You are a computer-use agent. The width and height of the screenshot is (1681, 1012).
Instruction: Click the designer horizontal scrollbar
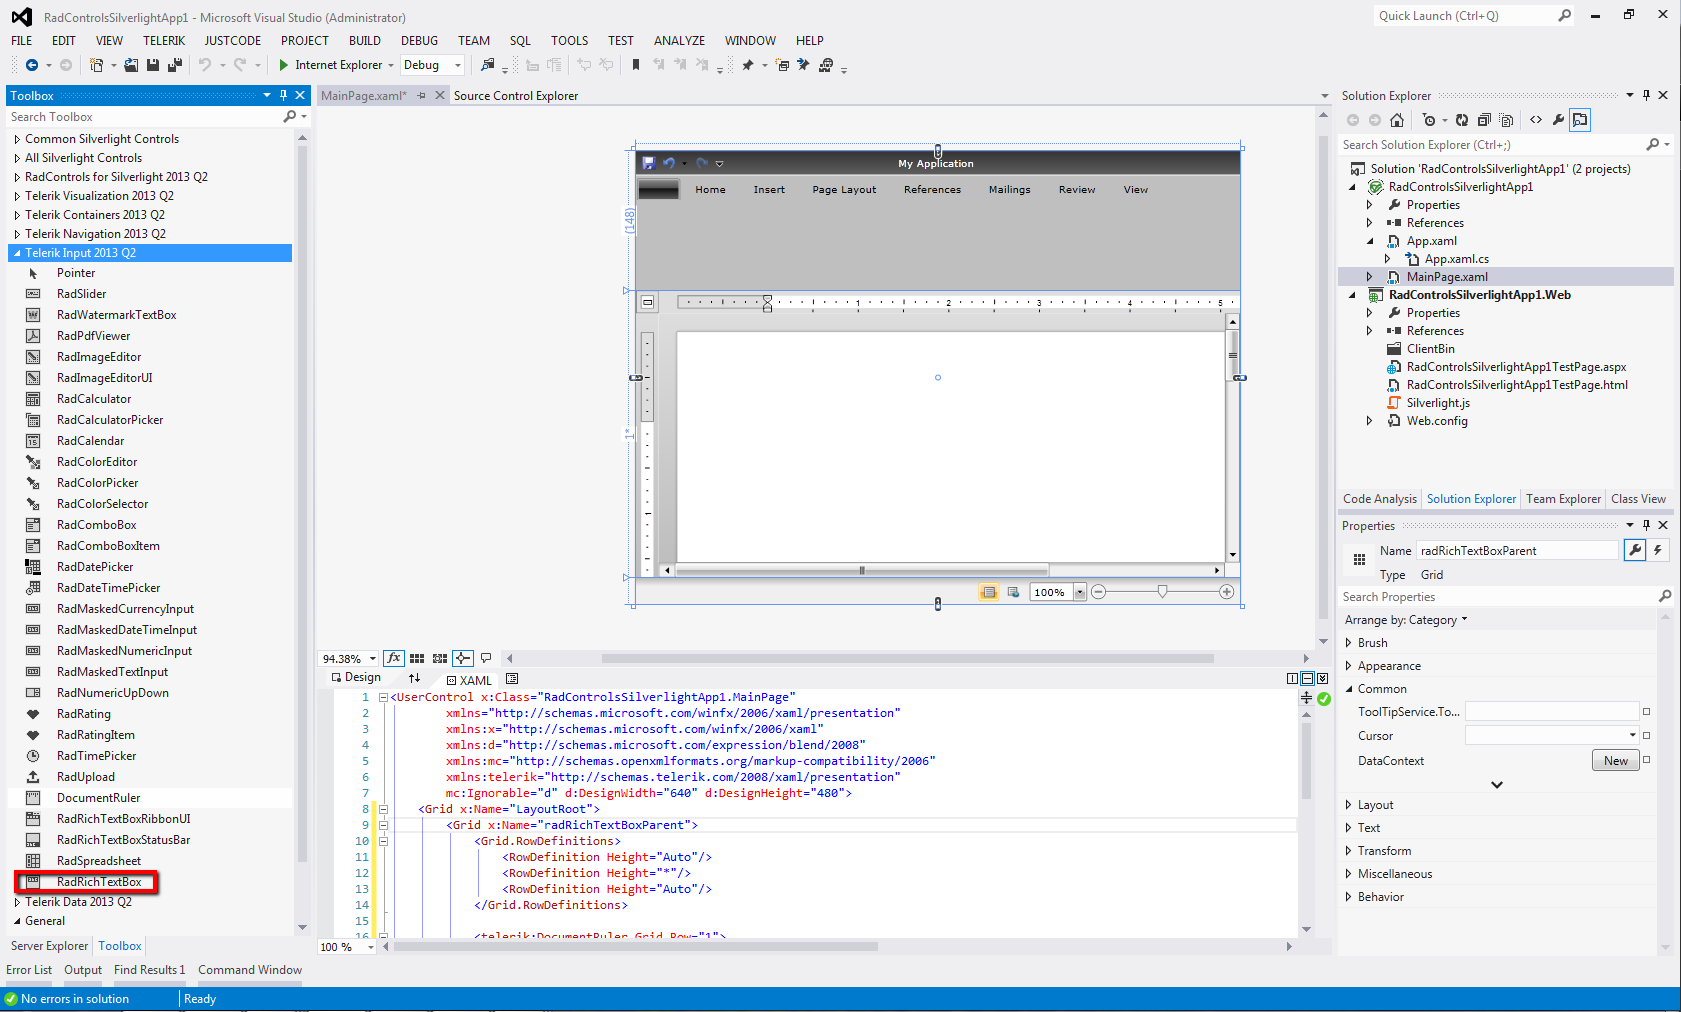tap(908, 658)
